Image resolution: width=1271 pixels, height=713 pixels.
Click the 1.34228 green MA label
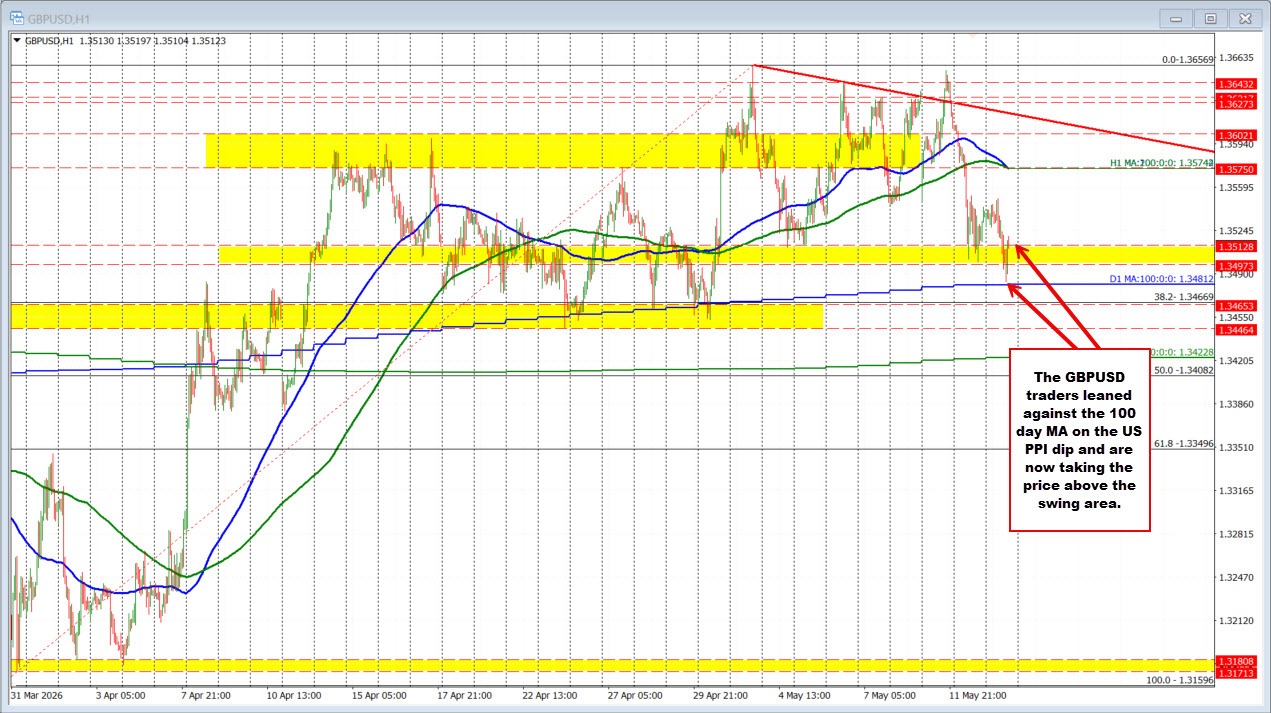[x=1183, y=352]
